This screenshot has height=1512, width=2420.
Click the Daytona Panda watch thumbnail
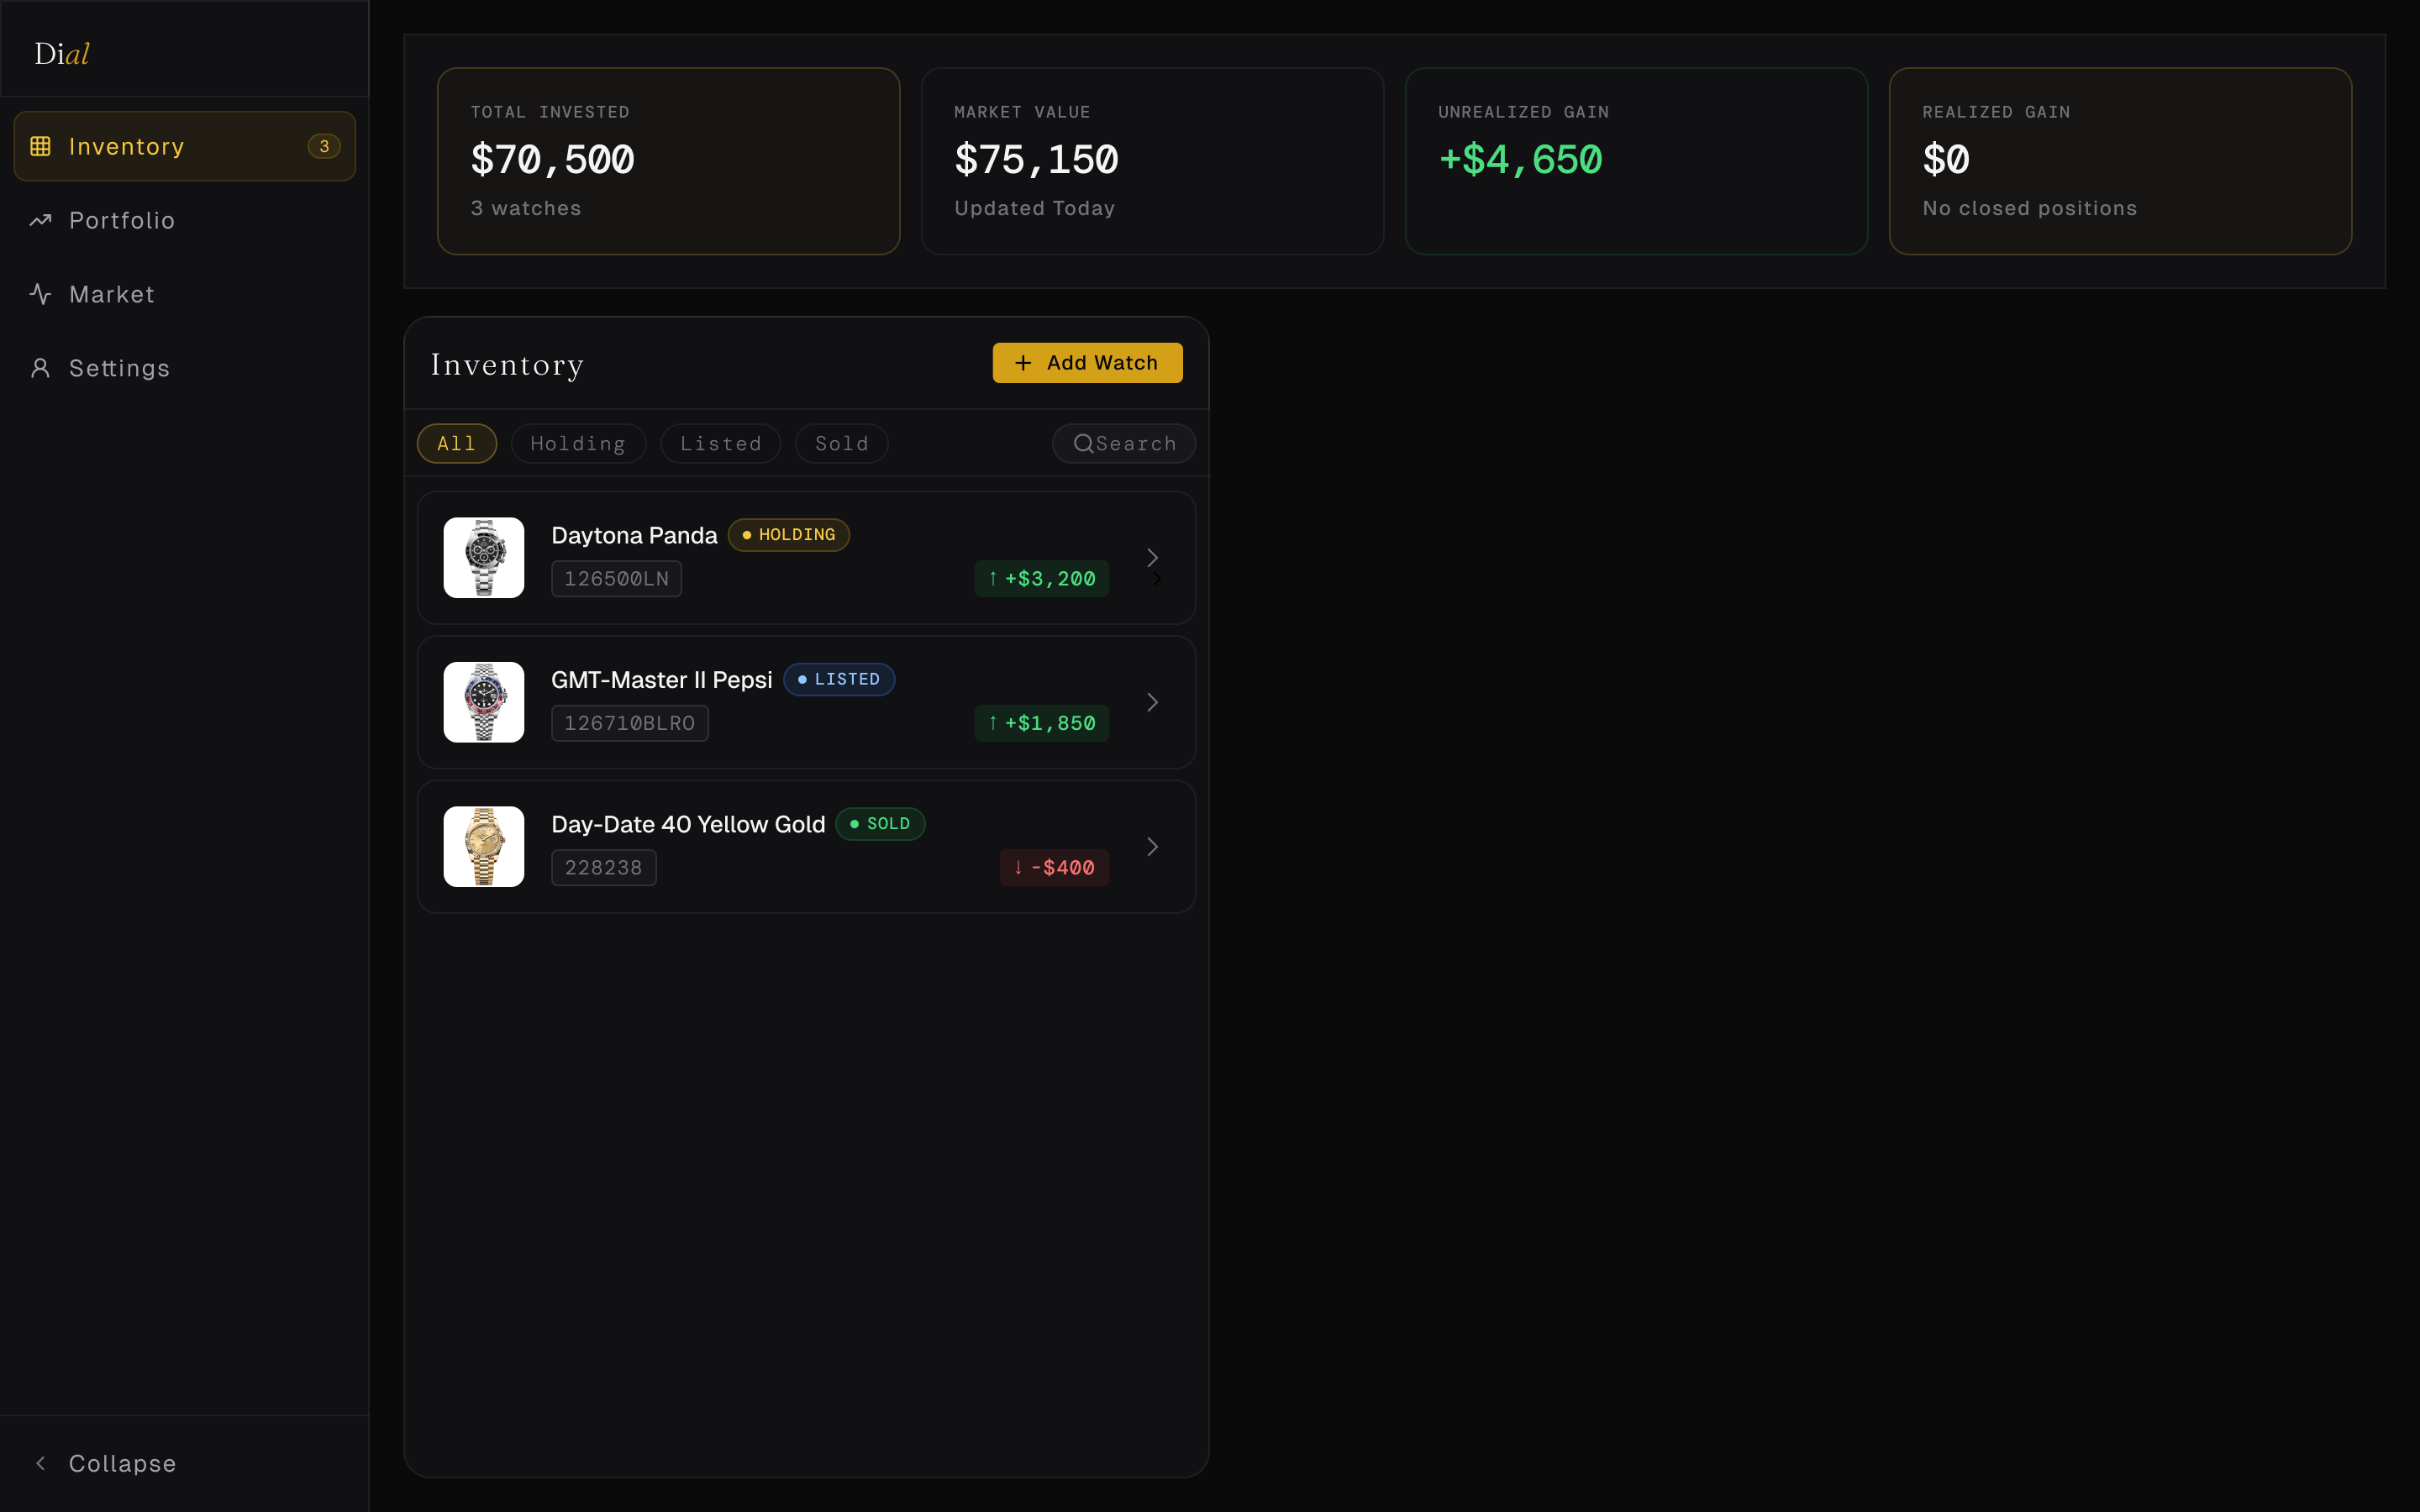484,558
